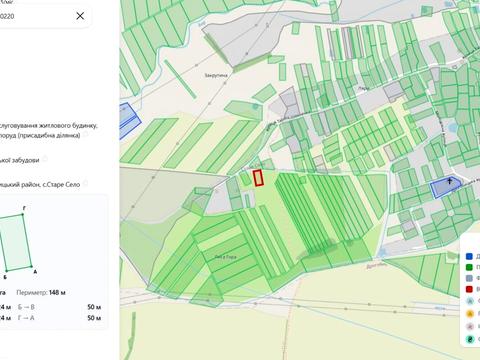Viewport: 480px width, 360px height.
Task: Click the light blue round legend icon
Action: tap(470, 301)
